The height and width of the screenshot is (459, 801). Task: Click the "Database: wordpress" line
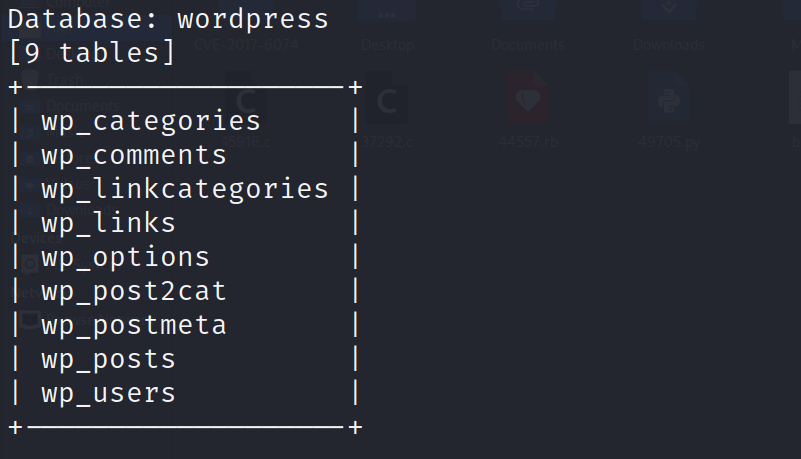coord(168,18)
